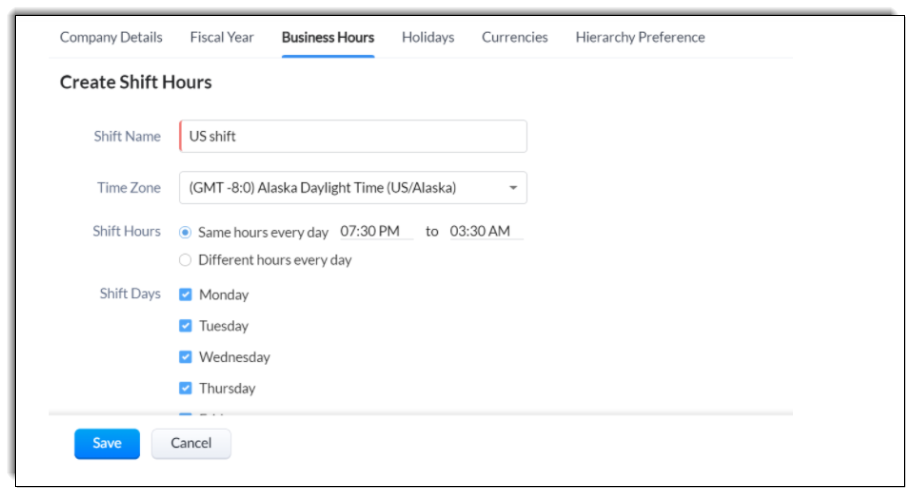
Task: Click the Shift Name input field
Action: [353, 136]
